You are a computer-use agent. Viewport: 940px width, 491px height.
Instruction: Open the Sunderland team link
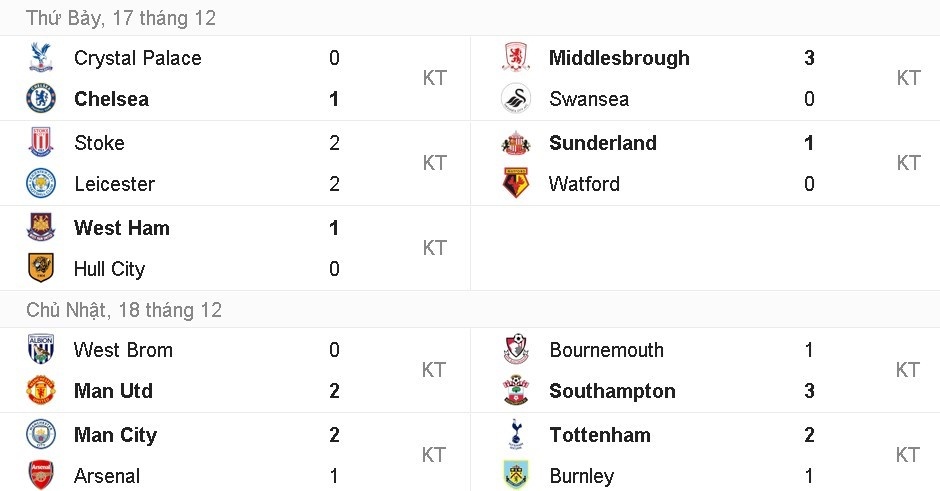603,143
